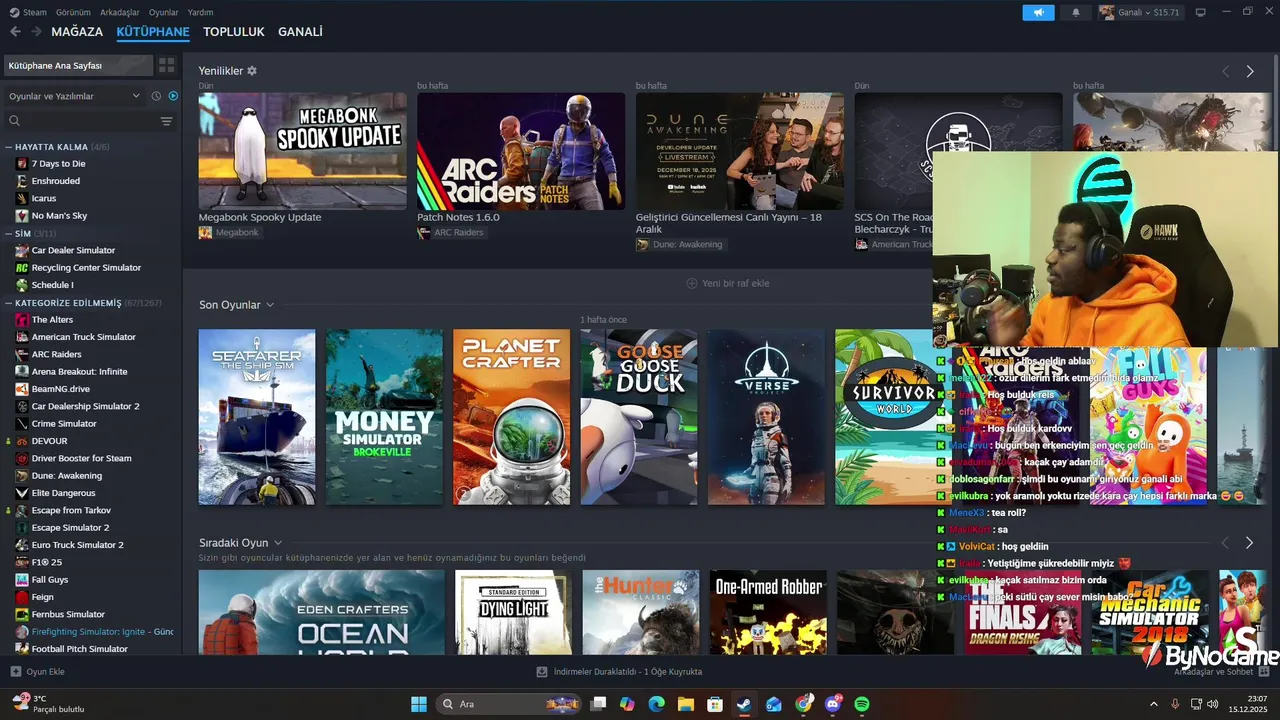Open the notifications bell icon
The height and width of the screenshot is (720, 1280).
(1076, 12)
